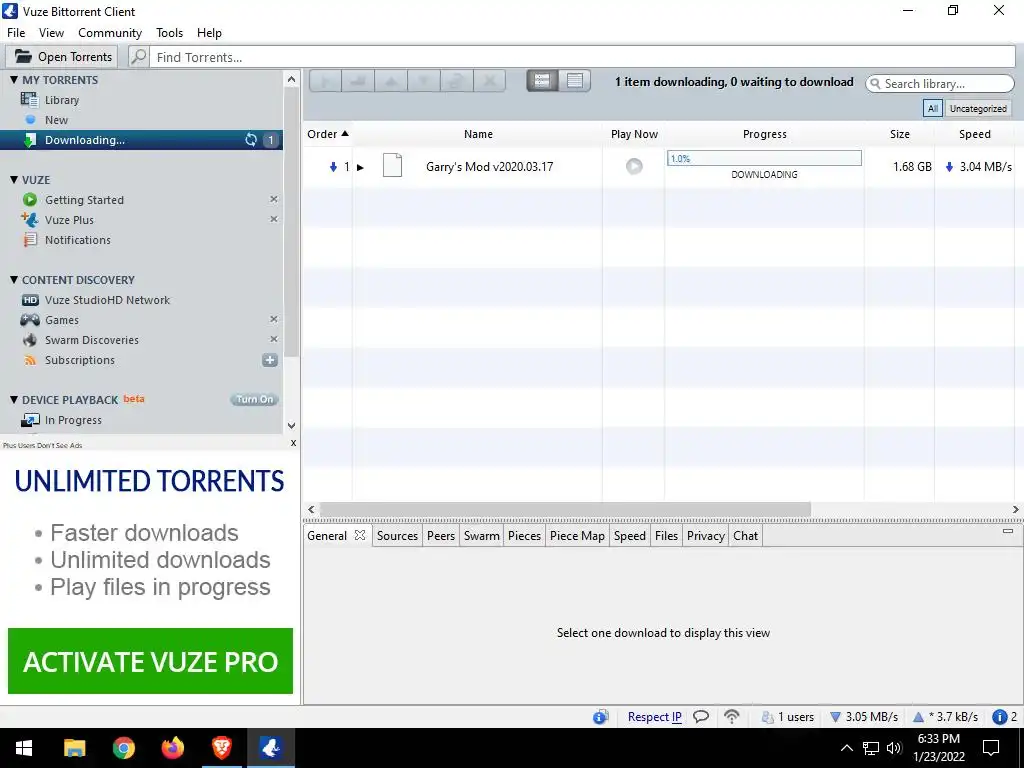Click the sidebar scroll up arrow
The height and width of the screenshot is (768, 1024).
click(x=291, y=80)
